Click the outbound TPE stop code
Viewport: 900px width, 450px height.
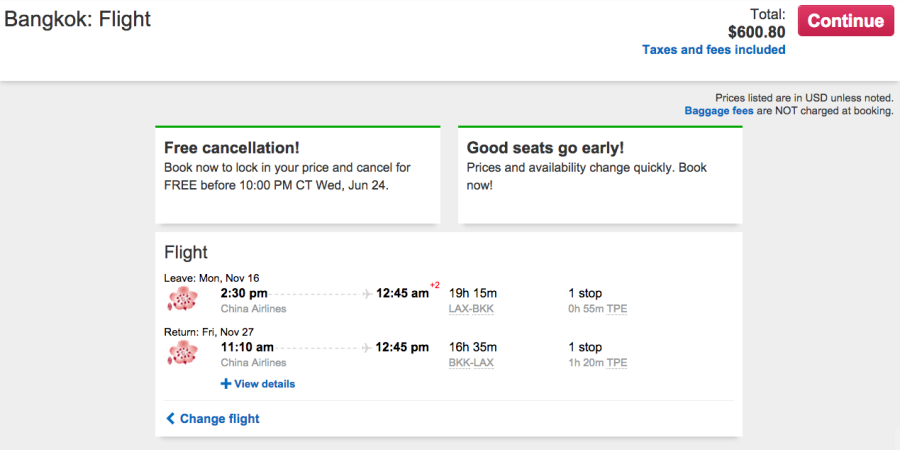(617, 309)
